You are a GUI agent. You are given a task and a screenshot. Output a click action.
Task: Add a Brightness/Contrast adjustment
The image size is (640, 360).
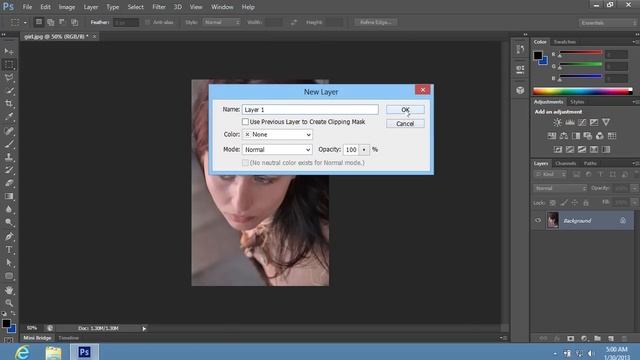pyautogui.click(x=557, y=122)
